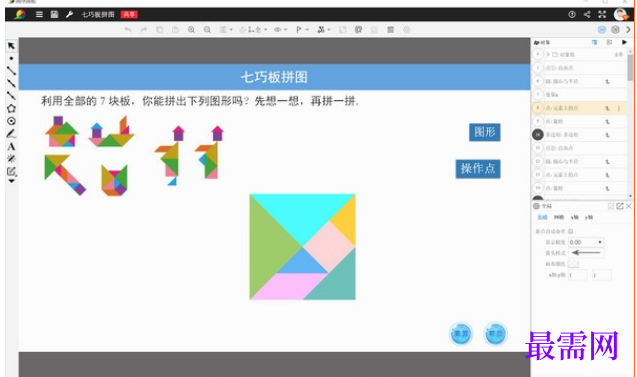Switch to the x-axis properties tab
Viewport: 637px width, 377px height.
[x=574, y=217]
